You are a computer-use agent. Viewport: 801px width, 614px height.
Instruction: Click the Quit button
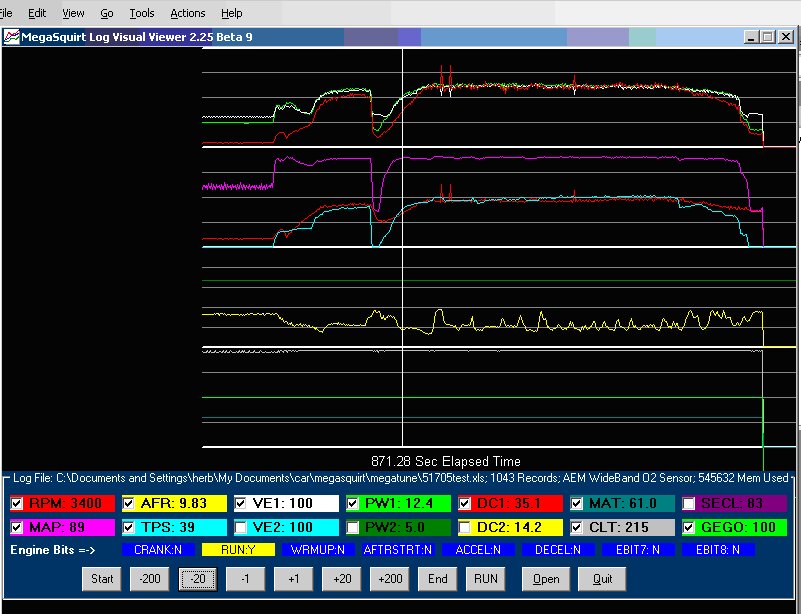point(602,579)
